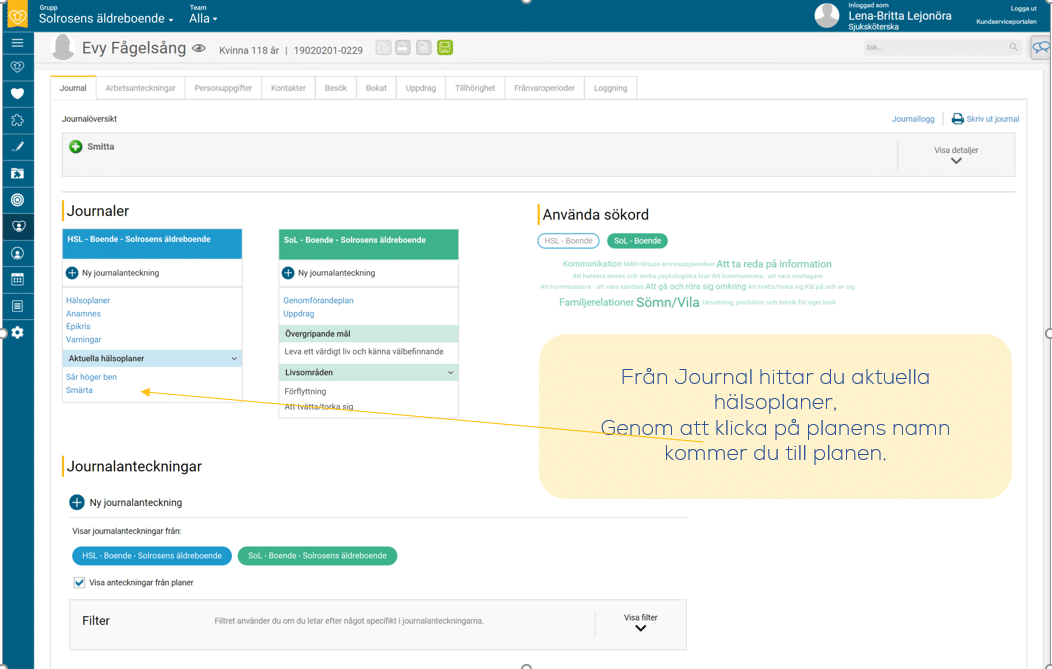The width and height of the screenshot is (1052, 669).
Task: Open the calendar icon in the sidebar
Action: [x=17, y=280]
